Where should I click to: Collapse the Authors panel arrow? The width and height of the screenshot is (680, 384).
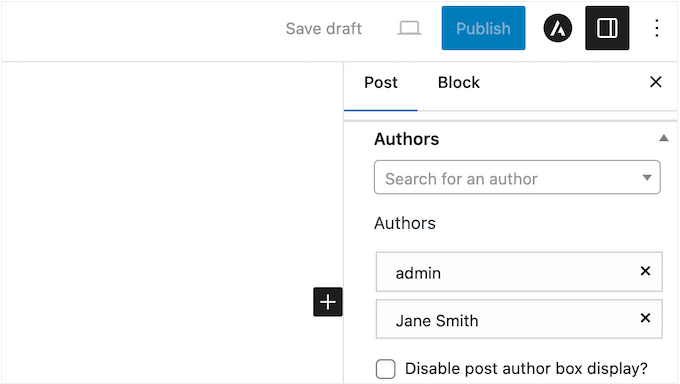click(x=663, y=138)
